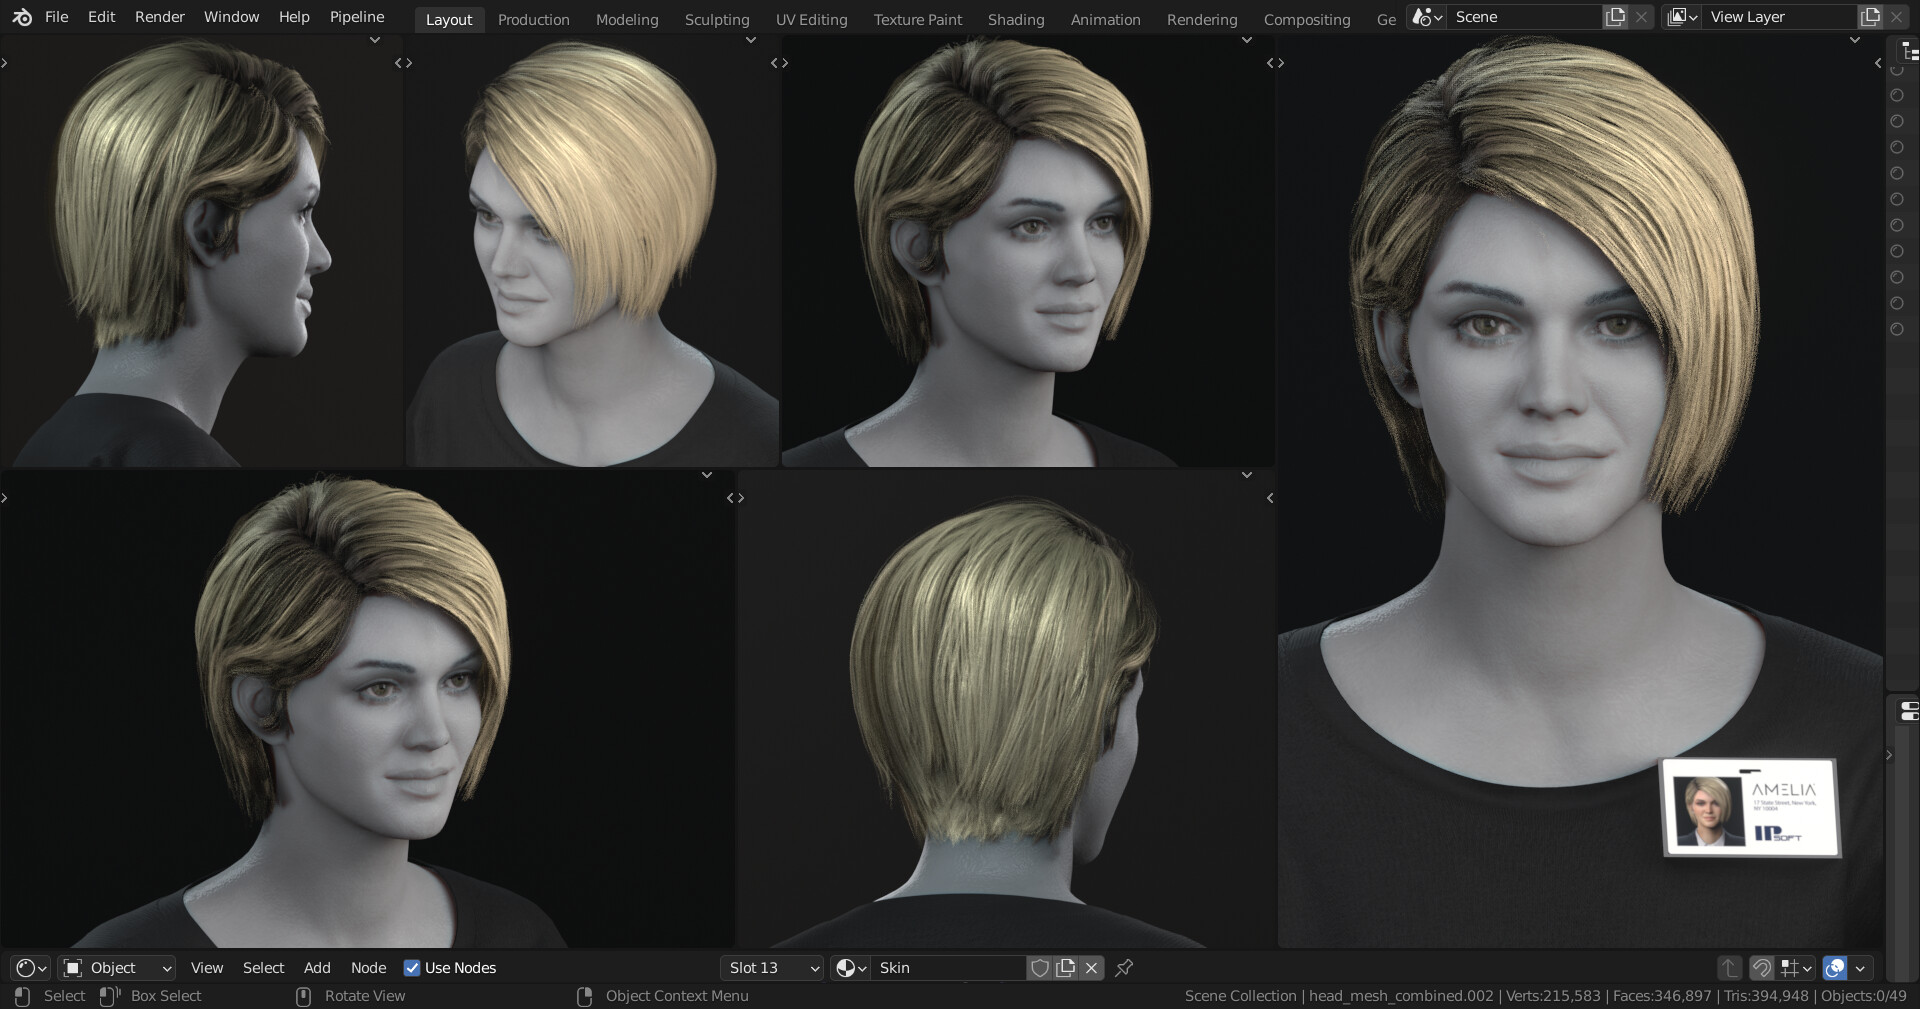
Task: Open the node editor Node menu
Action: coord(368,968)
